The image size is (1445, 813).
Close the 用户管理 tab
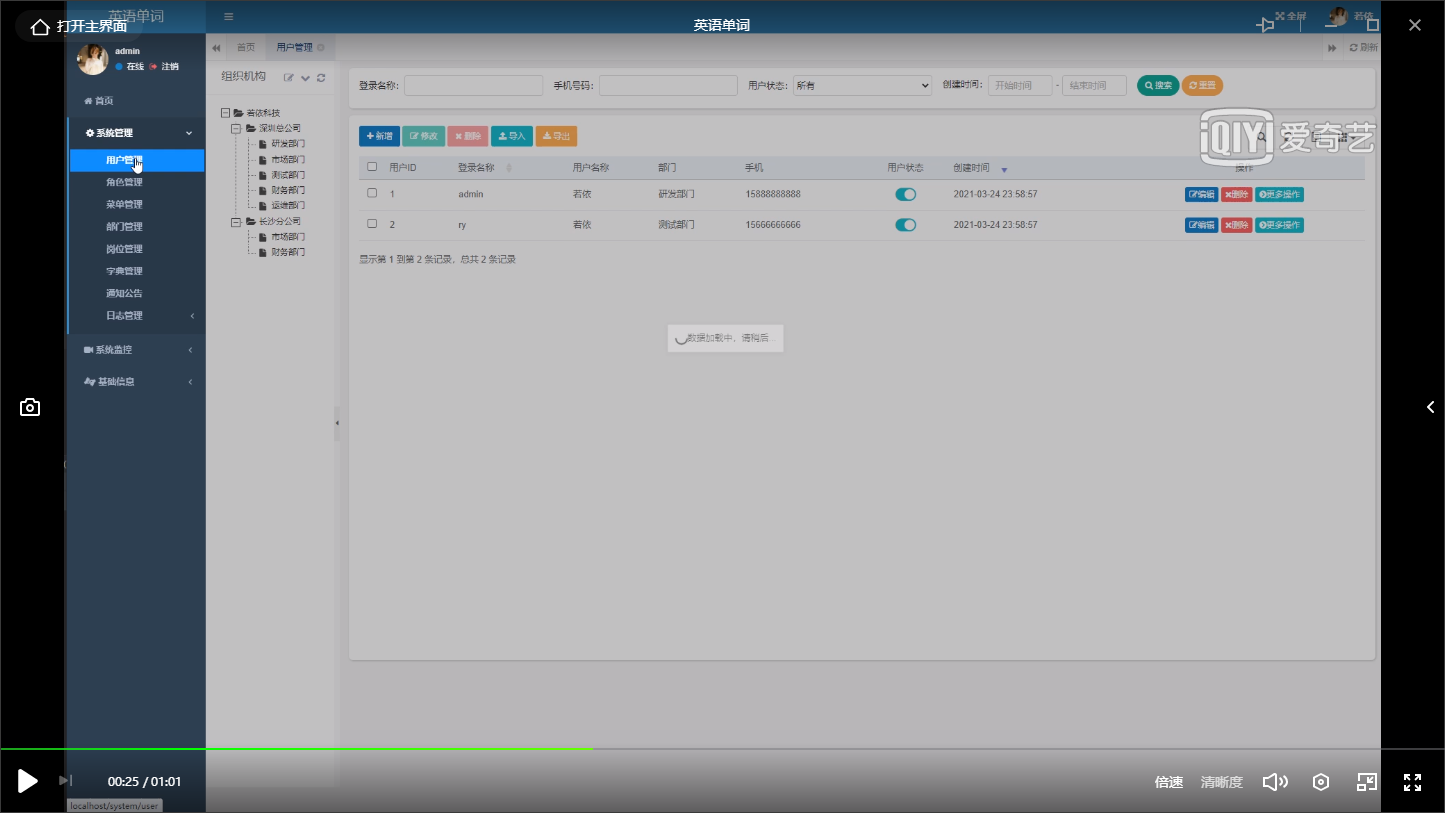click(321, 48)
